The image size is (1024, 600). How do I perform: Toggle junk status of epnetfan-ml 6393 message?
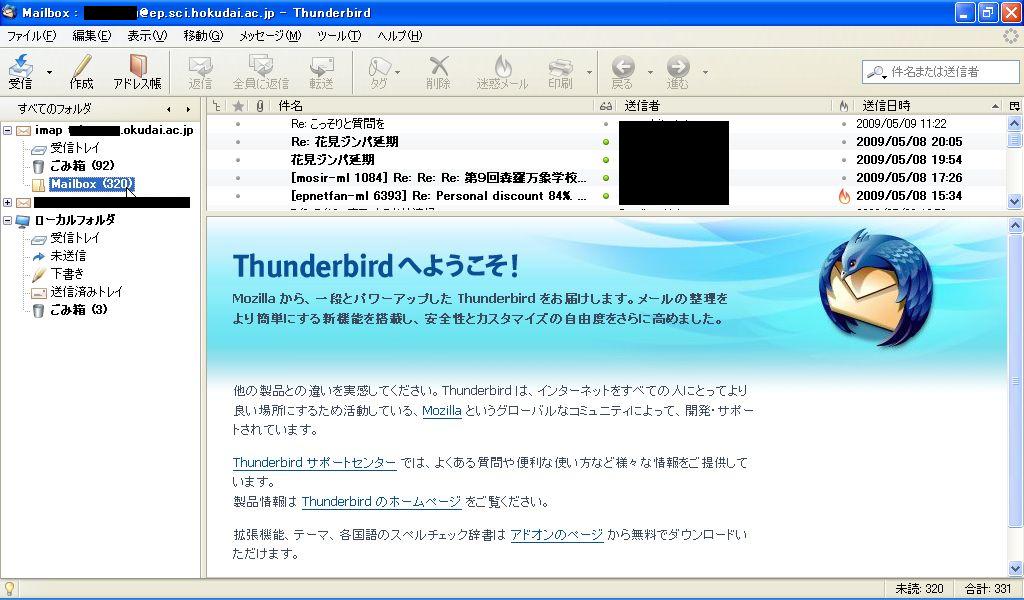tap(844, 196)
